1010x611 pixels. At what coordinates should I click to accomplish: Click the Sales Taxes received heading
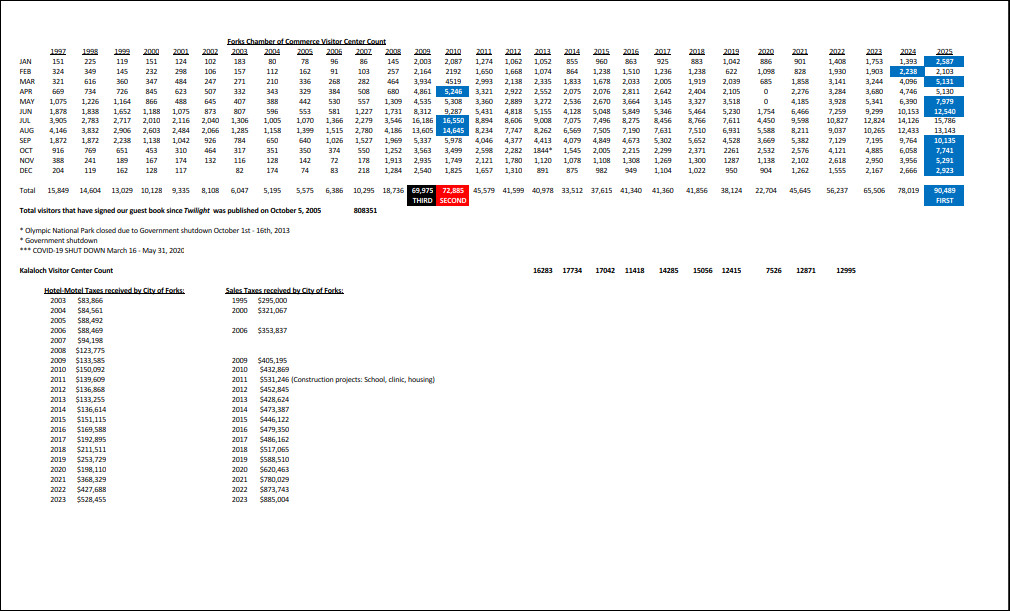coord(285,290)
